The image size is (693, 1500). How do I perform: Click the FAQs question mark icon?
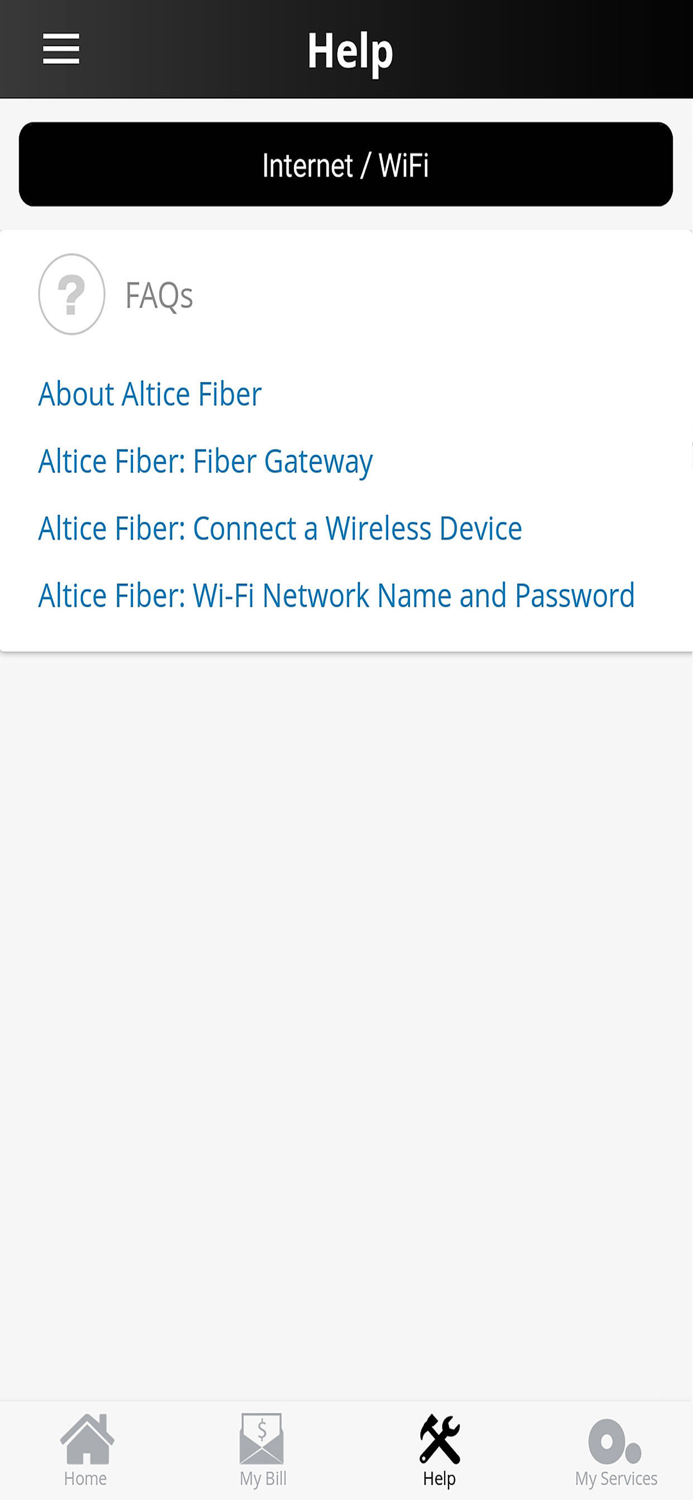coord(71,293)
